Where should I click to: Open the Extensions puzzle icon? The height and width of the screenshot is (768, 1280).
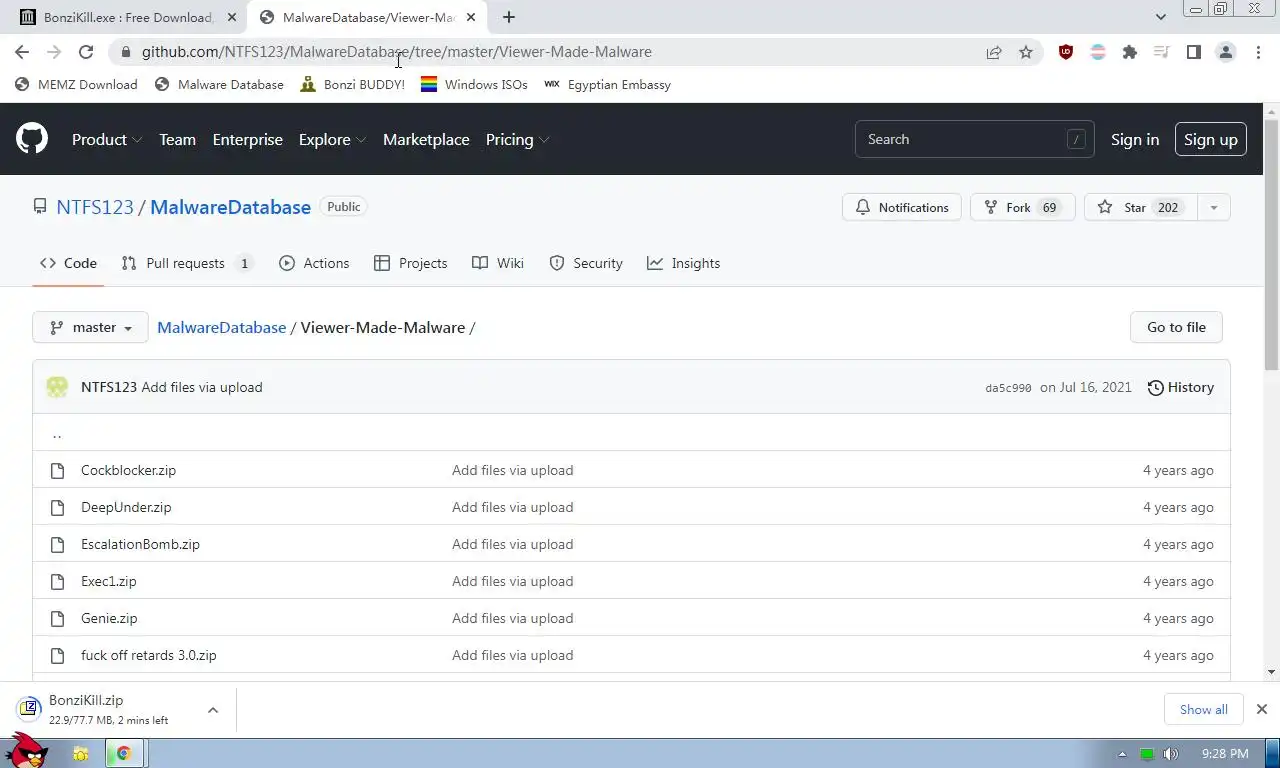tap(1130, 52)
